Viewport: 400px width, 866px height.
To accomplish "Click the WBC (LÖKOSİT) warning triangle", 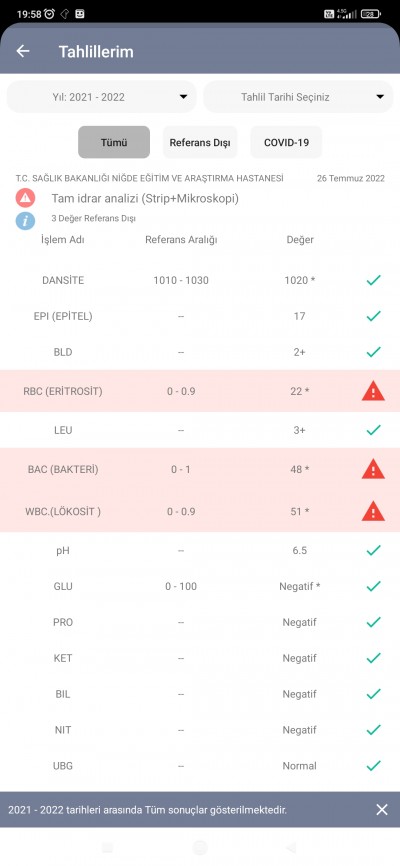I will point(373,511).
